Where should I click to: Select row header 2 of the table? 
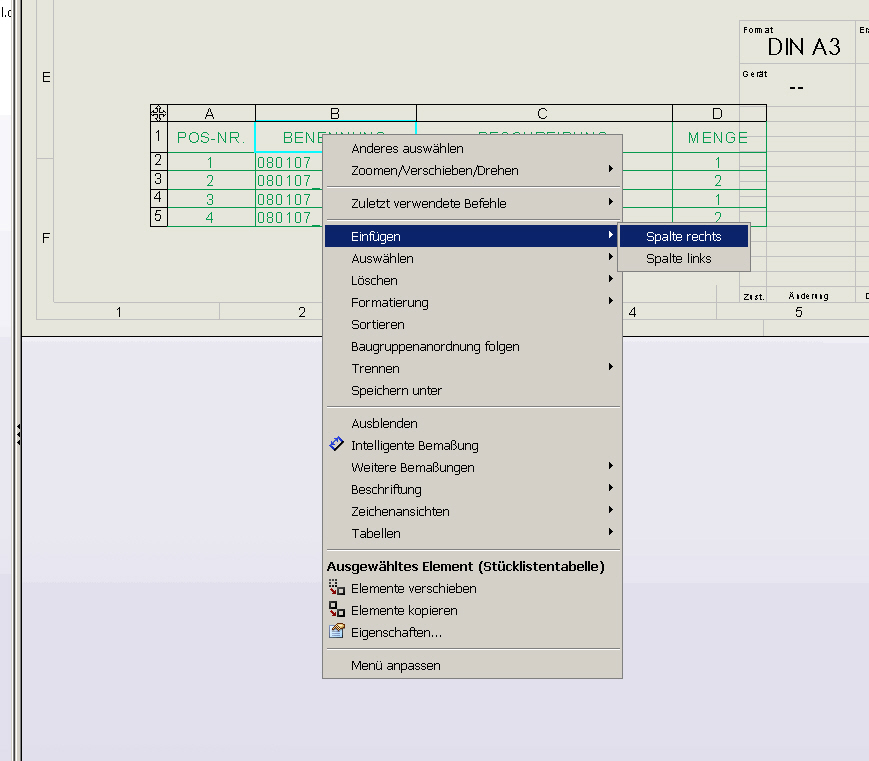159,161
